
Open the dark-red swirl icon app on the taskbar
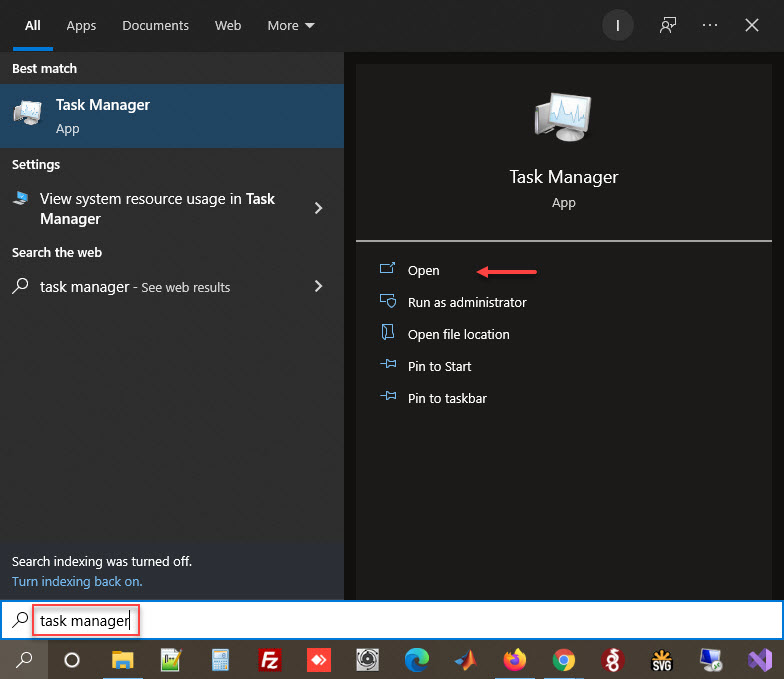point(612,660)
